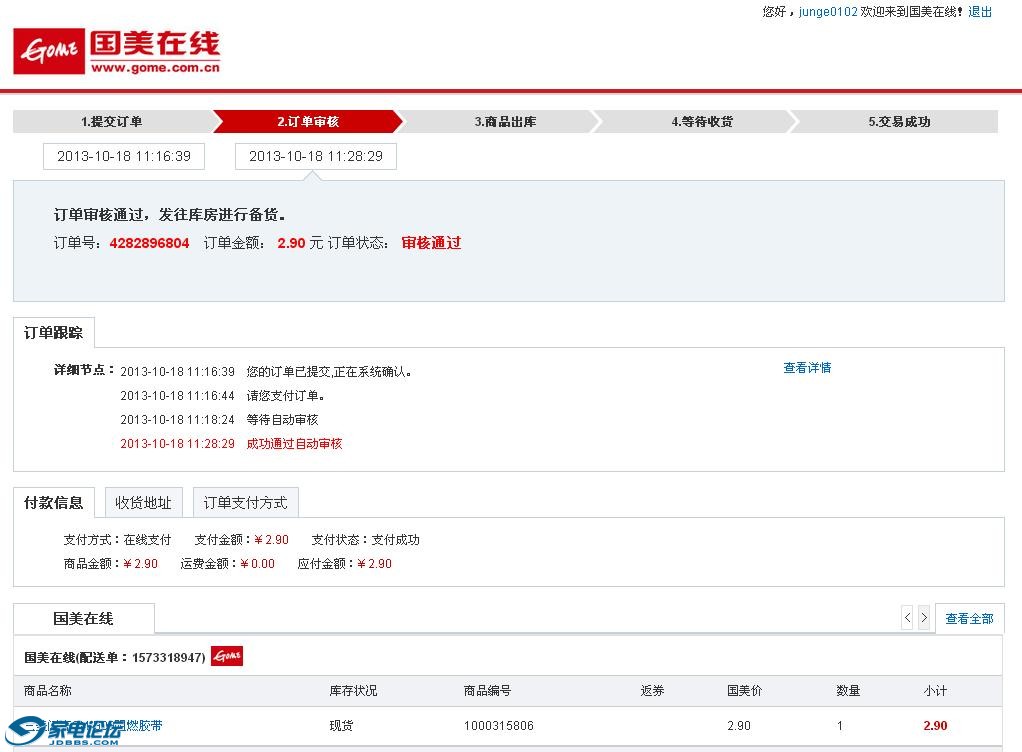Click 国美价 column header
The height and width of the screenshot is (752, 1022).
coord(744,691)
